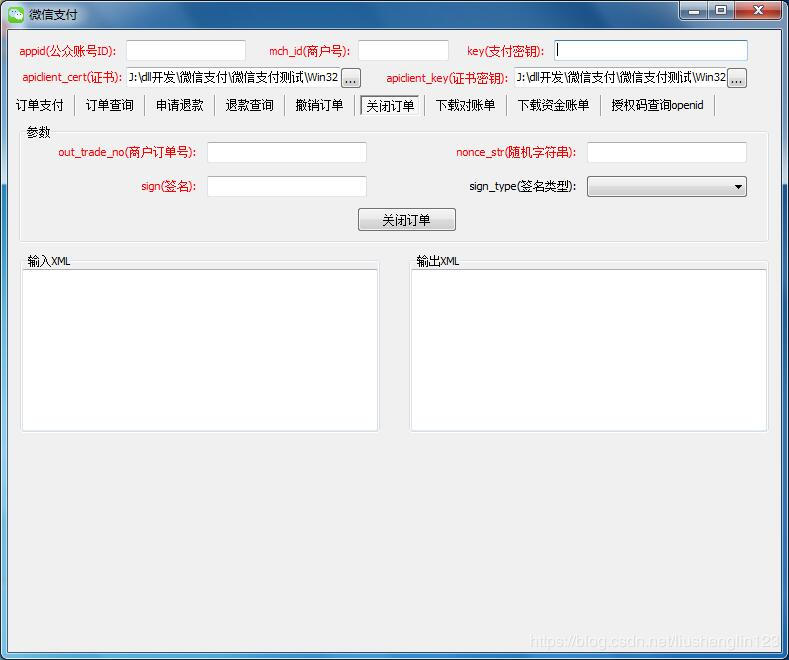
Task: Focus the sign(签名) input field
Action: (287, 187)
